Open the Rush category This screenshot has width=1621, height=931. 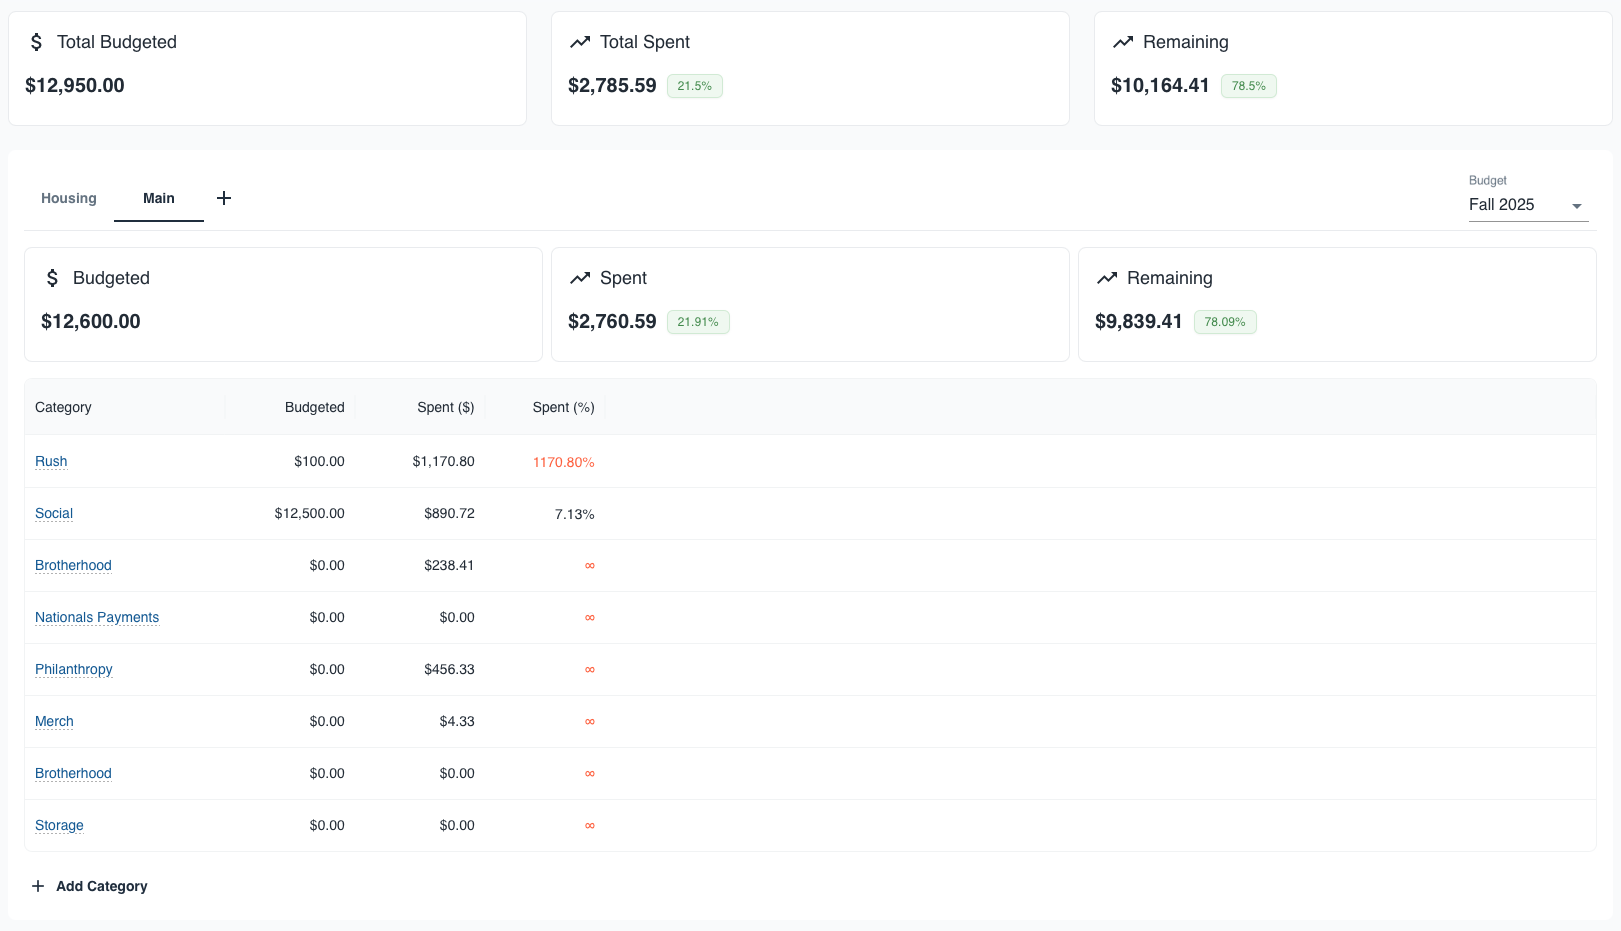tap(51, 461)
